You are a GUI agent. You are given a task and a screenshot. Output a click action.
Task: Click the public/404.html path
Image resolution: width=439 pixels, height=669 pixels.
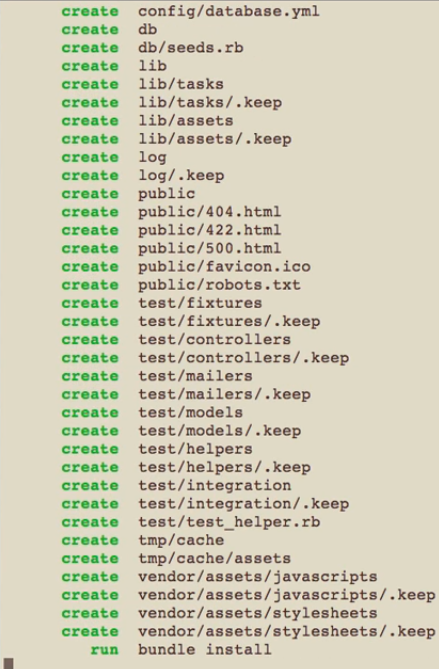[x=209, y=212]
